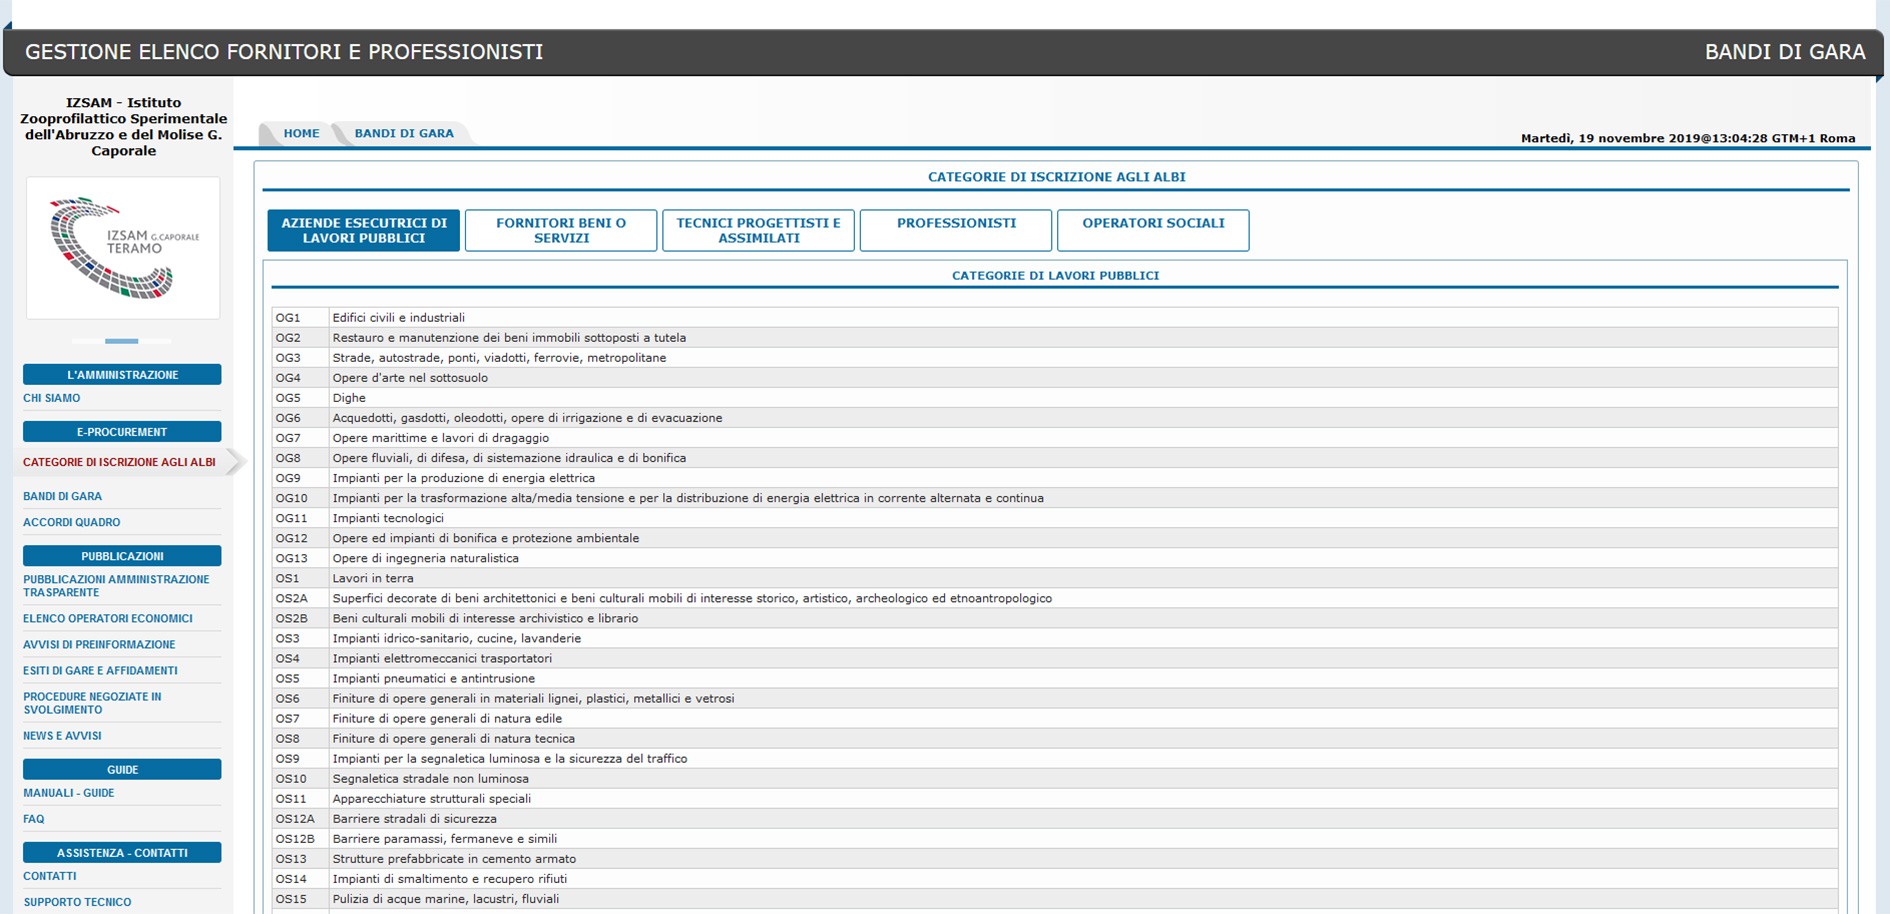The image size is (1890, 914).
Task: Click Pubblicazioni section header
Action: point(122,555)
